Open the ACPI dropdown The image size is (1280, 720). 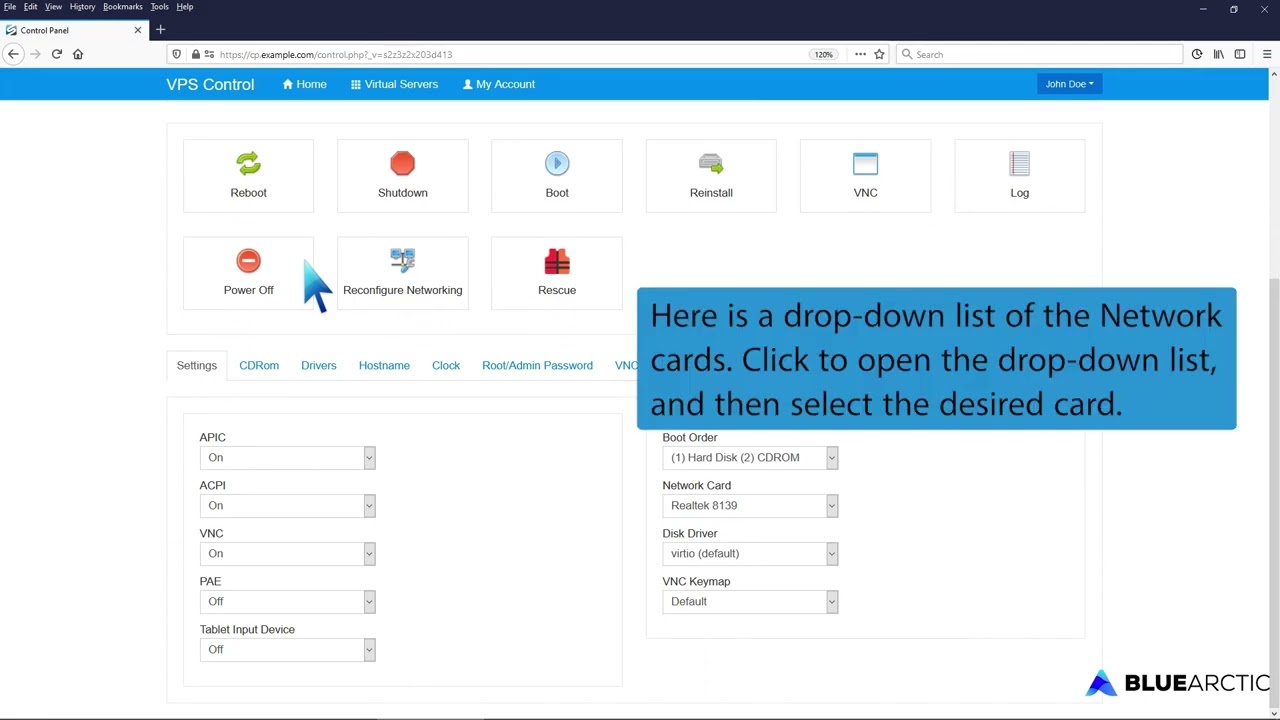[287, 505]
